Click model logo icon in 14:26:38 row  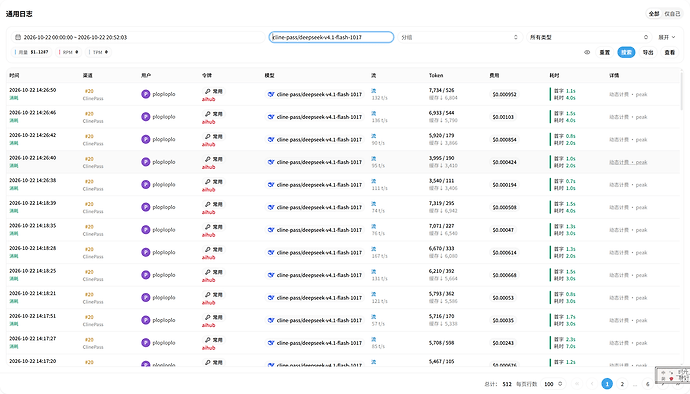pyautogui.click(x=271, y=184)
